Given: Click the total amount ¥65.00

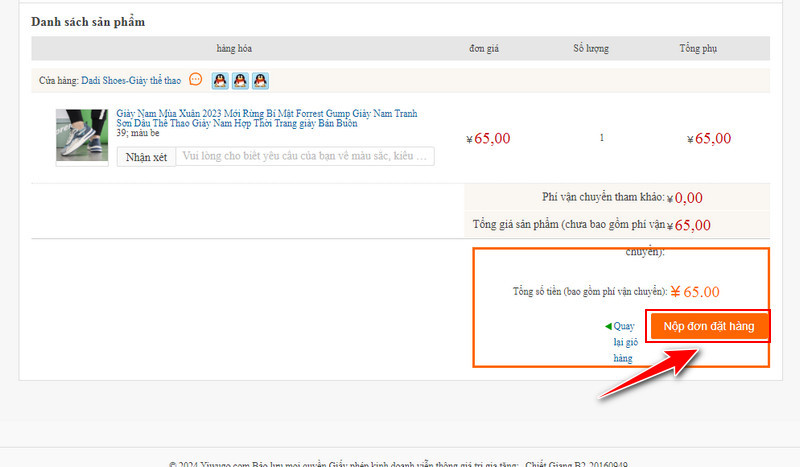Looking at the screenshot, I should pos(695,292).
